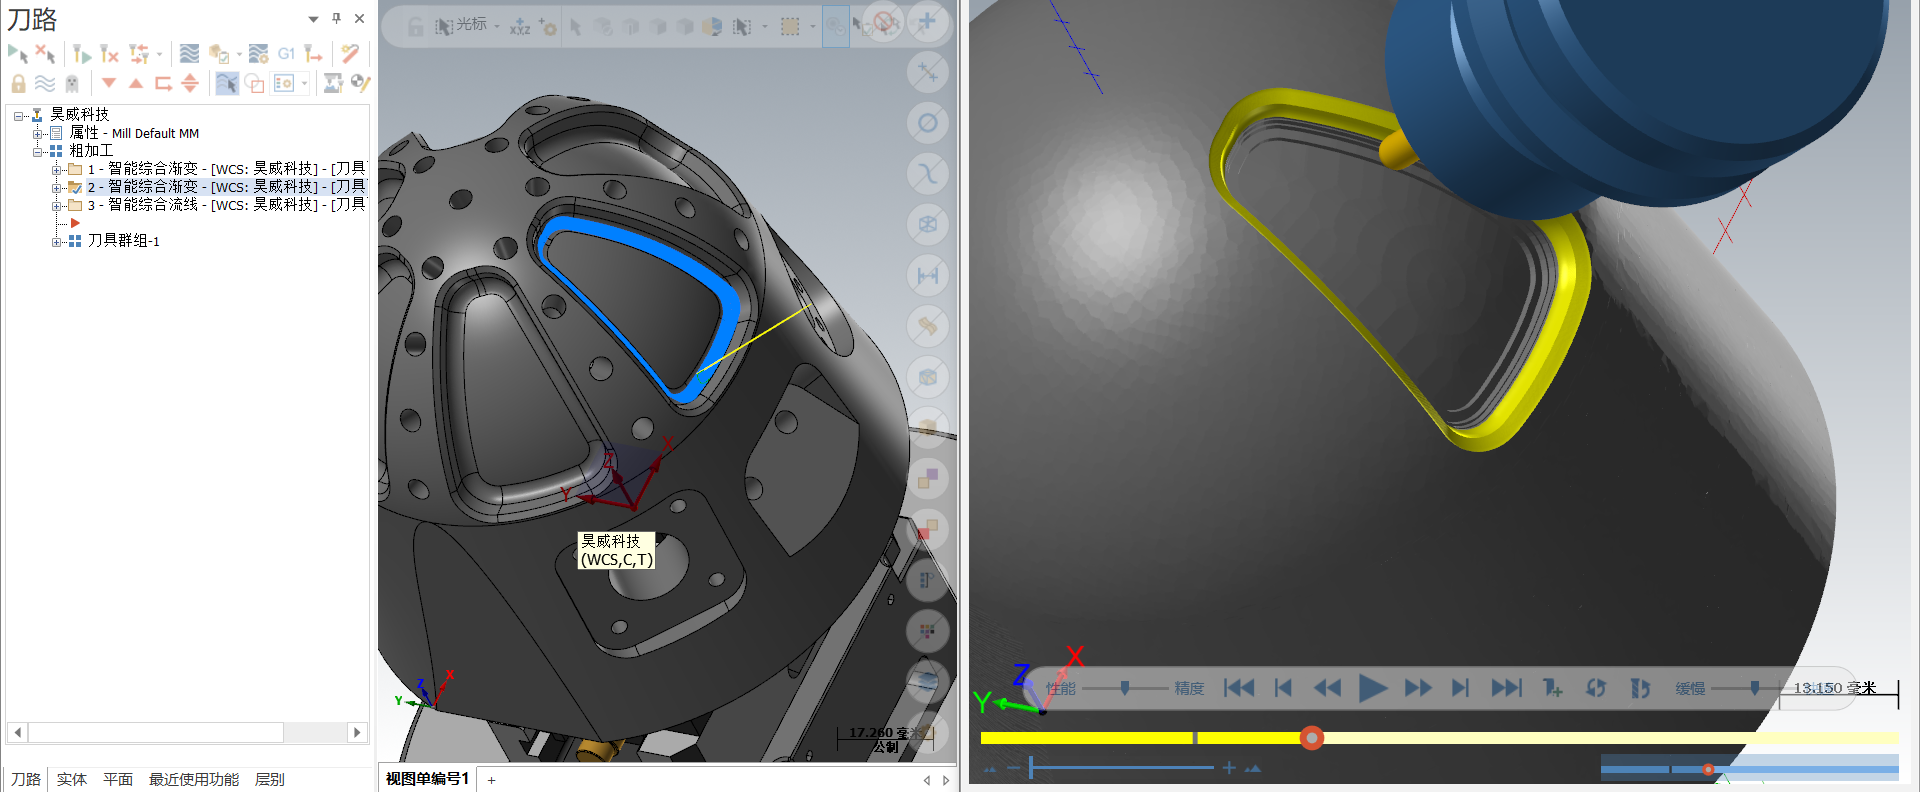Image resolution: width=1920 pixels, height=792 pixels.
Task: Click the backplot selected operations wave icon
Action: coord(189,54)
